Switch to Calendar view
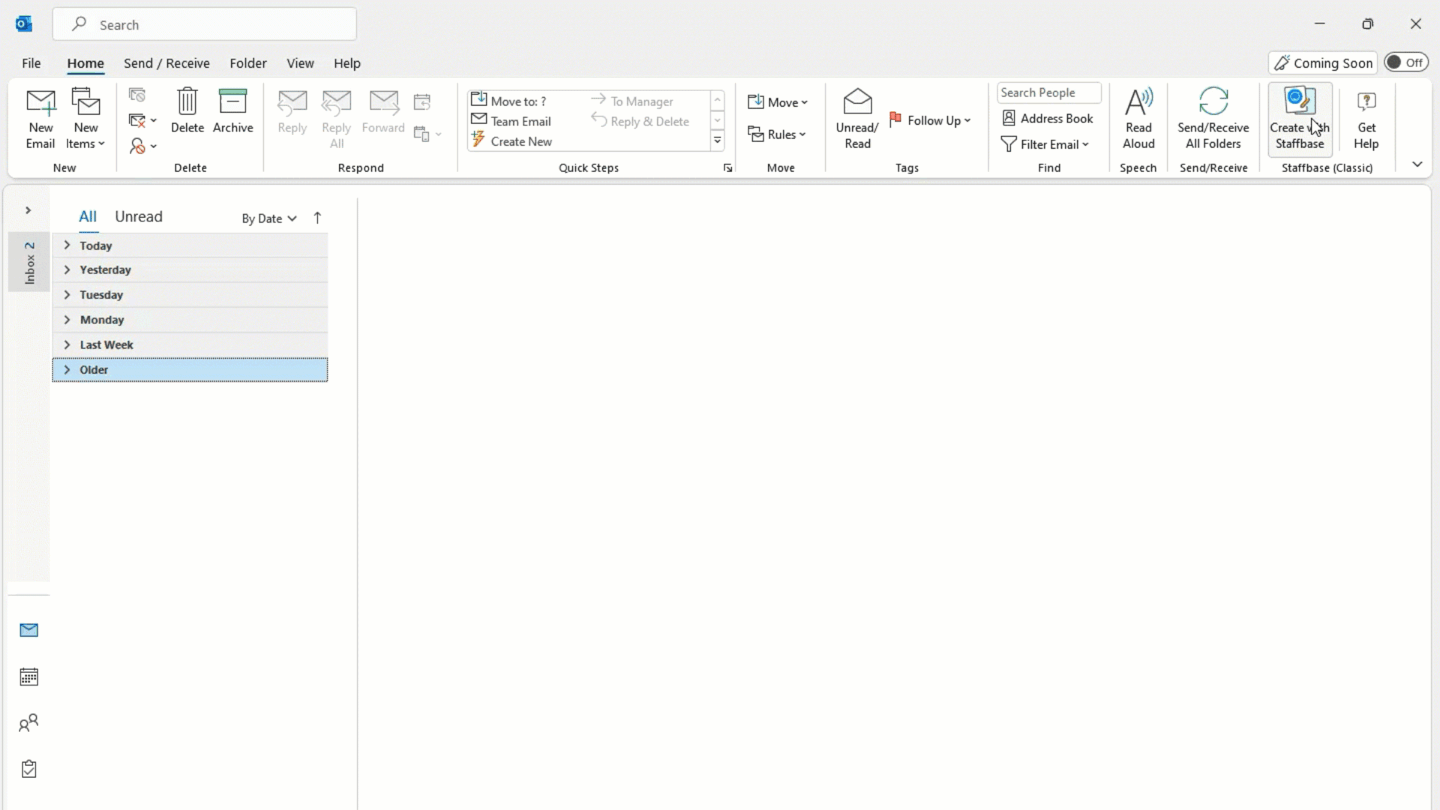Viewport: 1440px width, 810px height. 29,677
